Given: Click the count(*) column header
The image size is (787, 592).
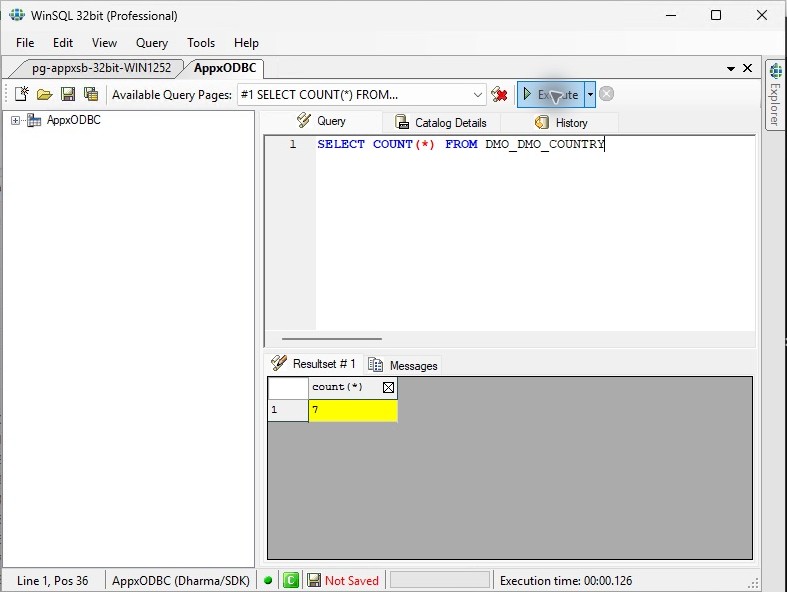Looking at the screenshot, I should pos(353,388).
